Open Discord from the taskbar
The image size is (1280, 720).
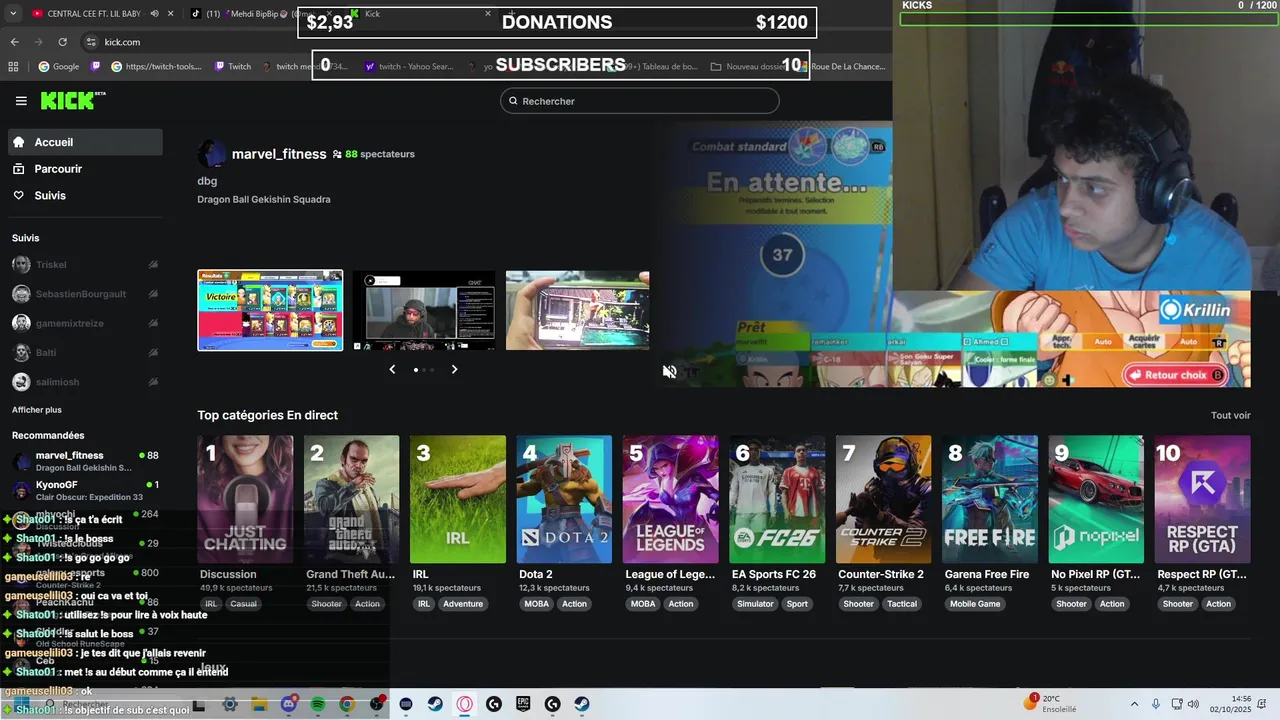tap(289, 704)
